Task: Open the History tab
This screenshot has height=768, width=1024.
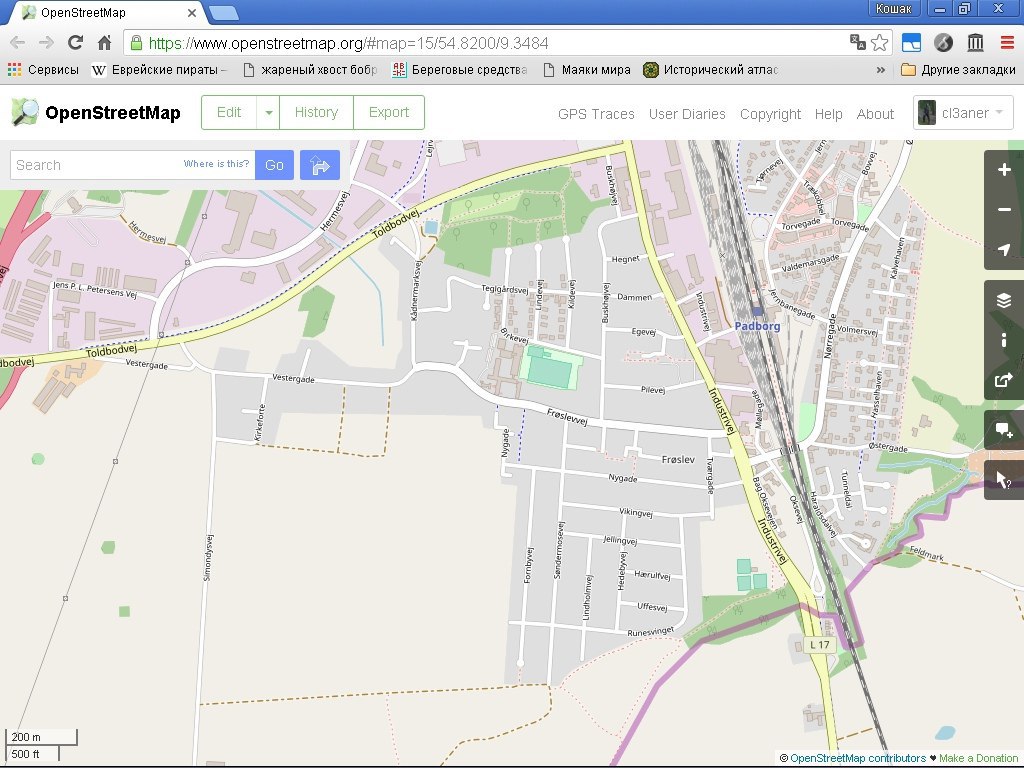Action: [x=316, y=113]
